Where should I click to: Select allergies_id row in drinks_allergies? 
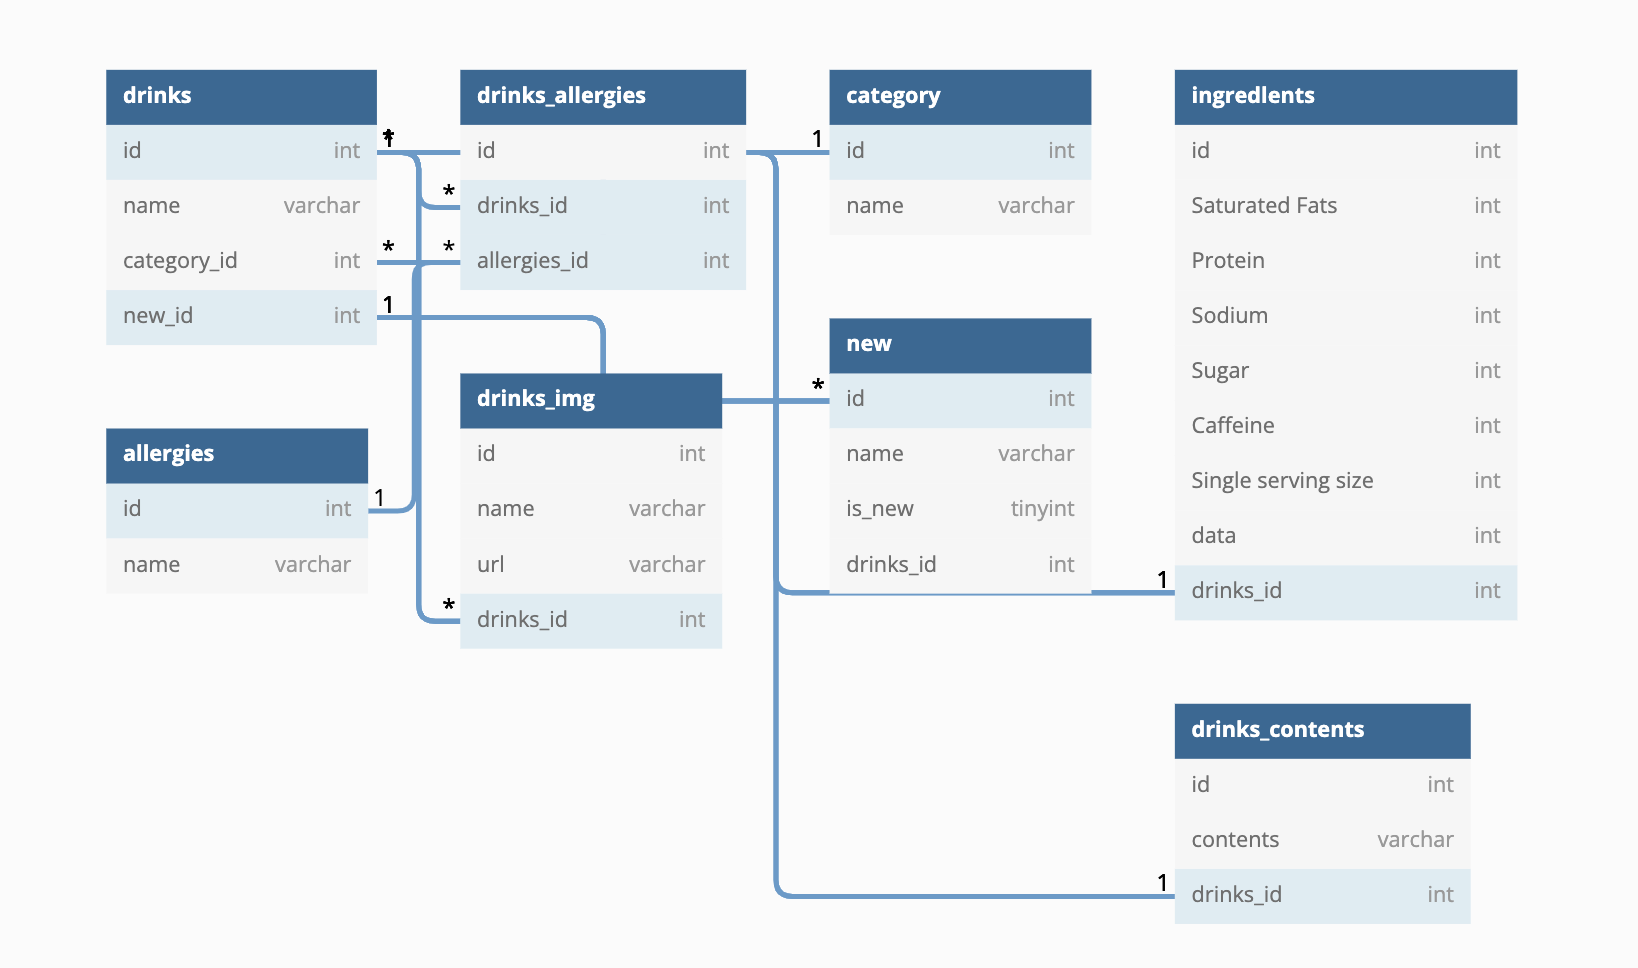(x=603, y=262)
